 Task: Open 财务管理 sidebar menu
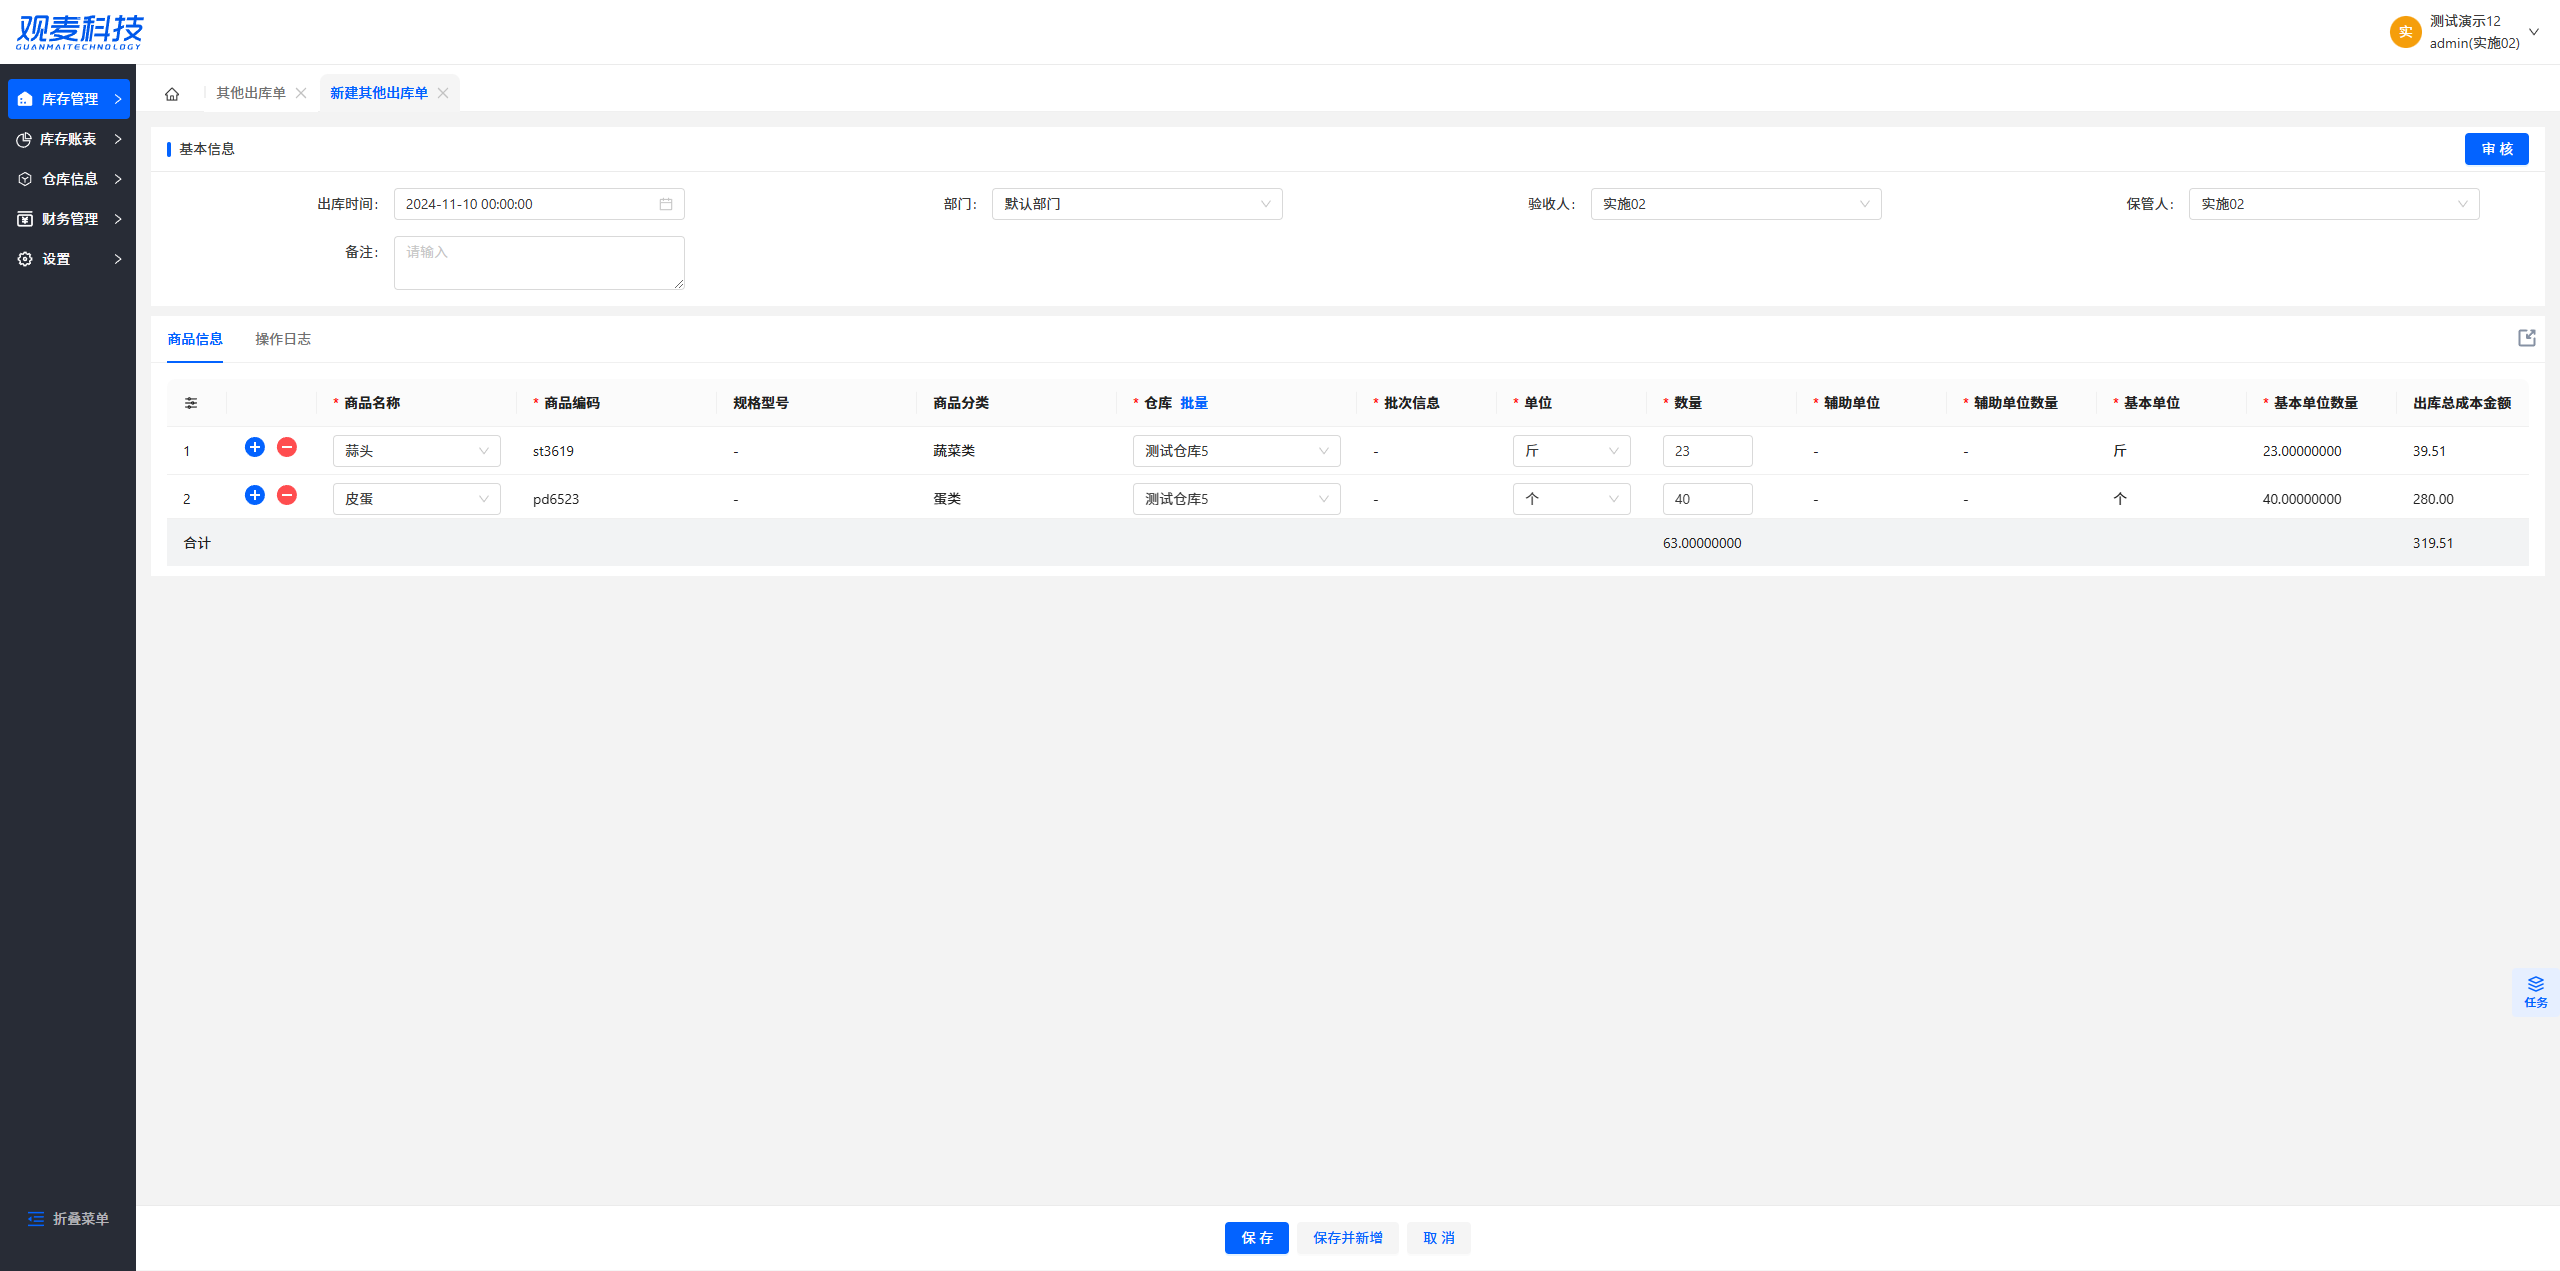(x=68, y=219)
